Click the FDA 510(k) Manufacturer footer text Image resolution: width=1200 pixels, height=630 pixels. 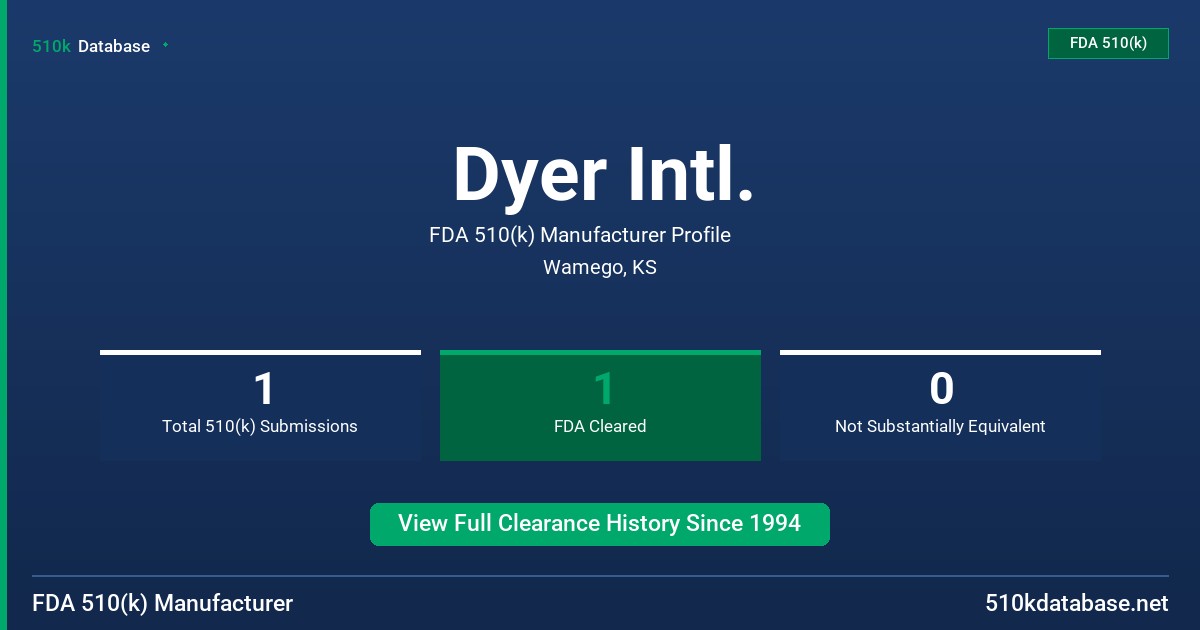point(163,603)
